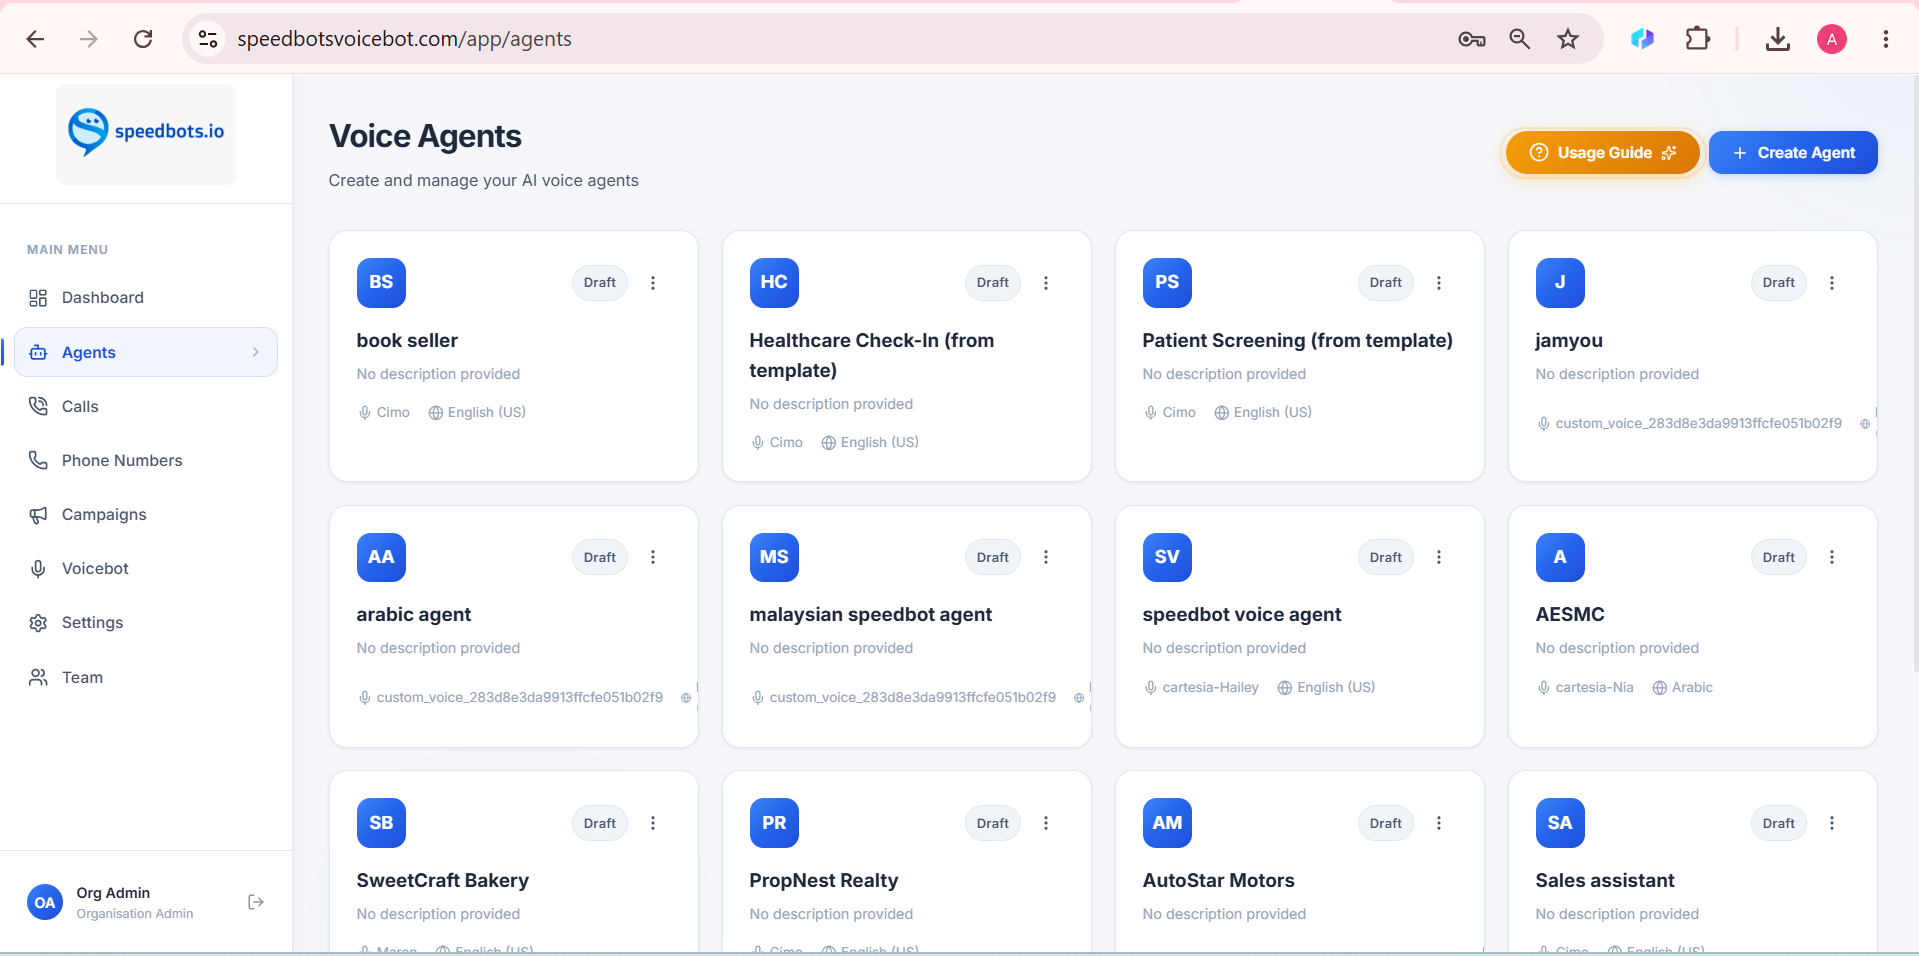The height and width of the screenshot is (956, 1919).
Task: Open browser downloads icon
Action: [1778, 39]
